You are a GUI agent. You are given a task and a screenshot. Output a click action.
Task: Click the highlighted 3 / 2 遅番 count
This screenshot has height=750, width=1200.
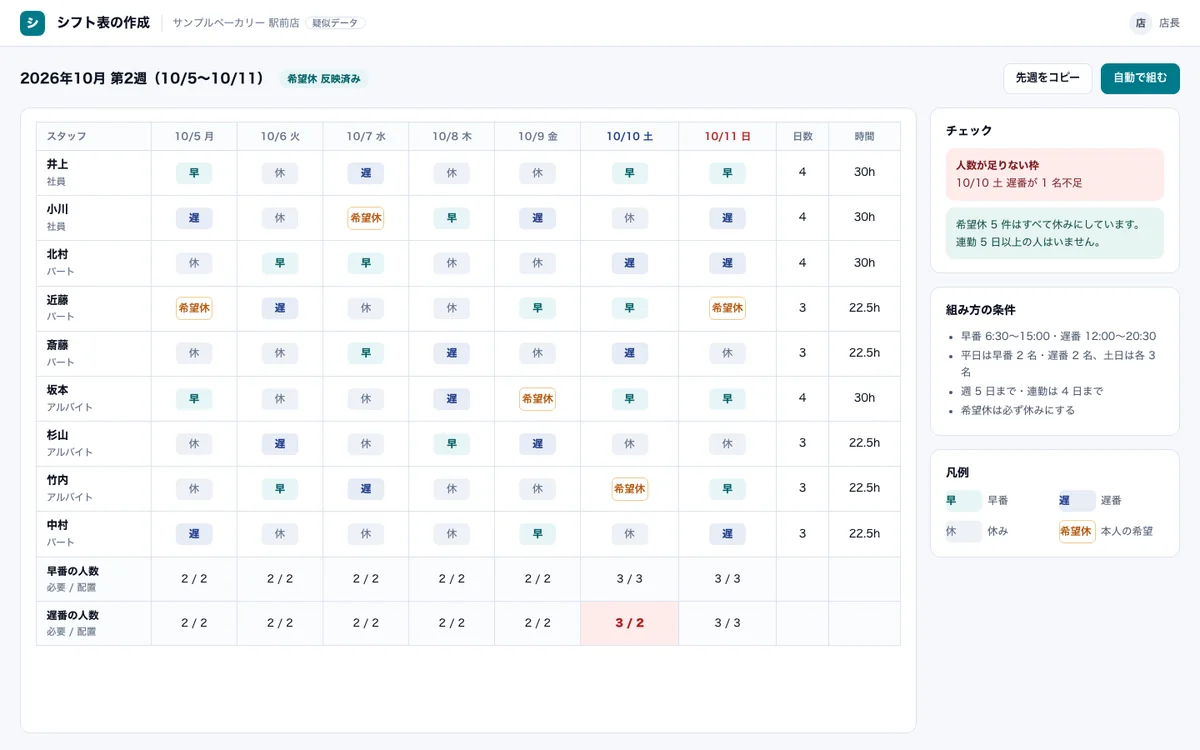pyautogui.click(x=630, y=623)
